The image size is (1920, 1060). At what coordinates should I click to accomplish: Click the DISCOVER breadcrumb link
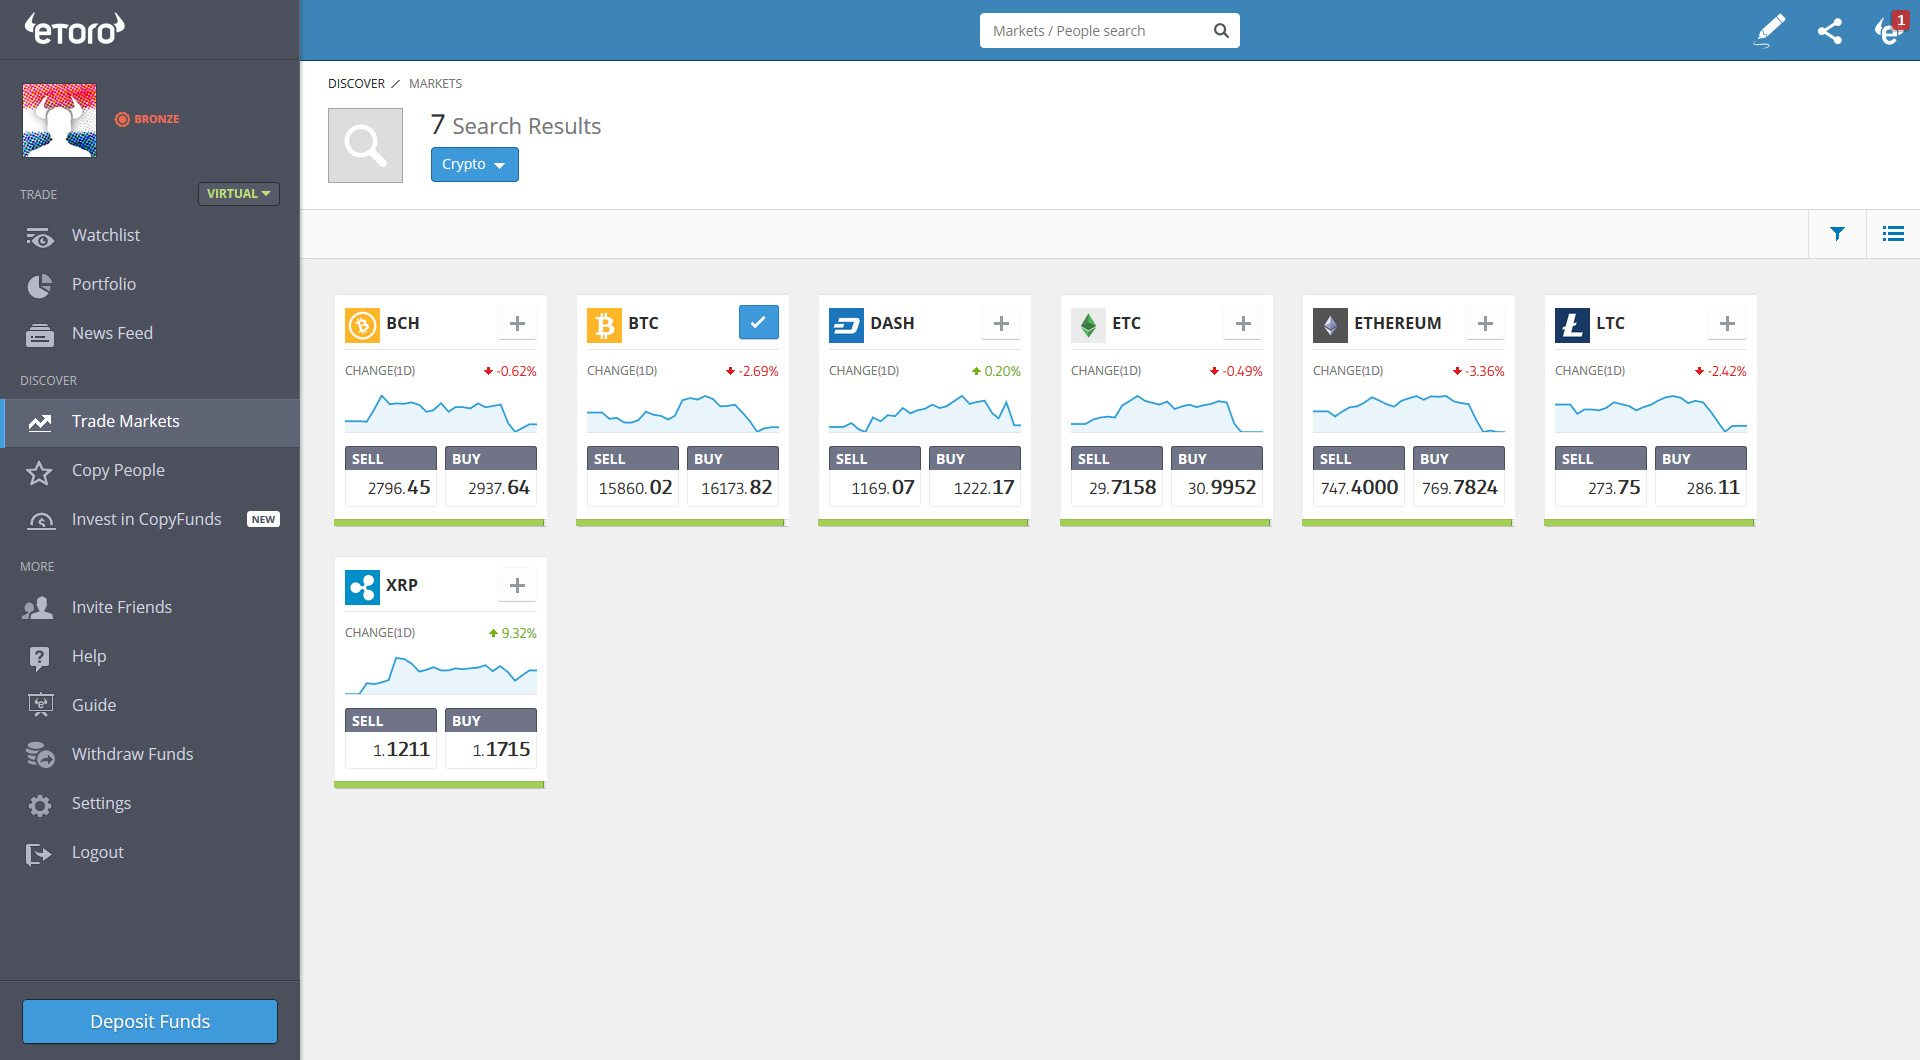click(x=356, y=84)
